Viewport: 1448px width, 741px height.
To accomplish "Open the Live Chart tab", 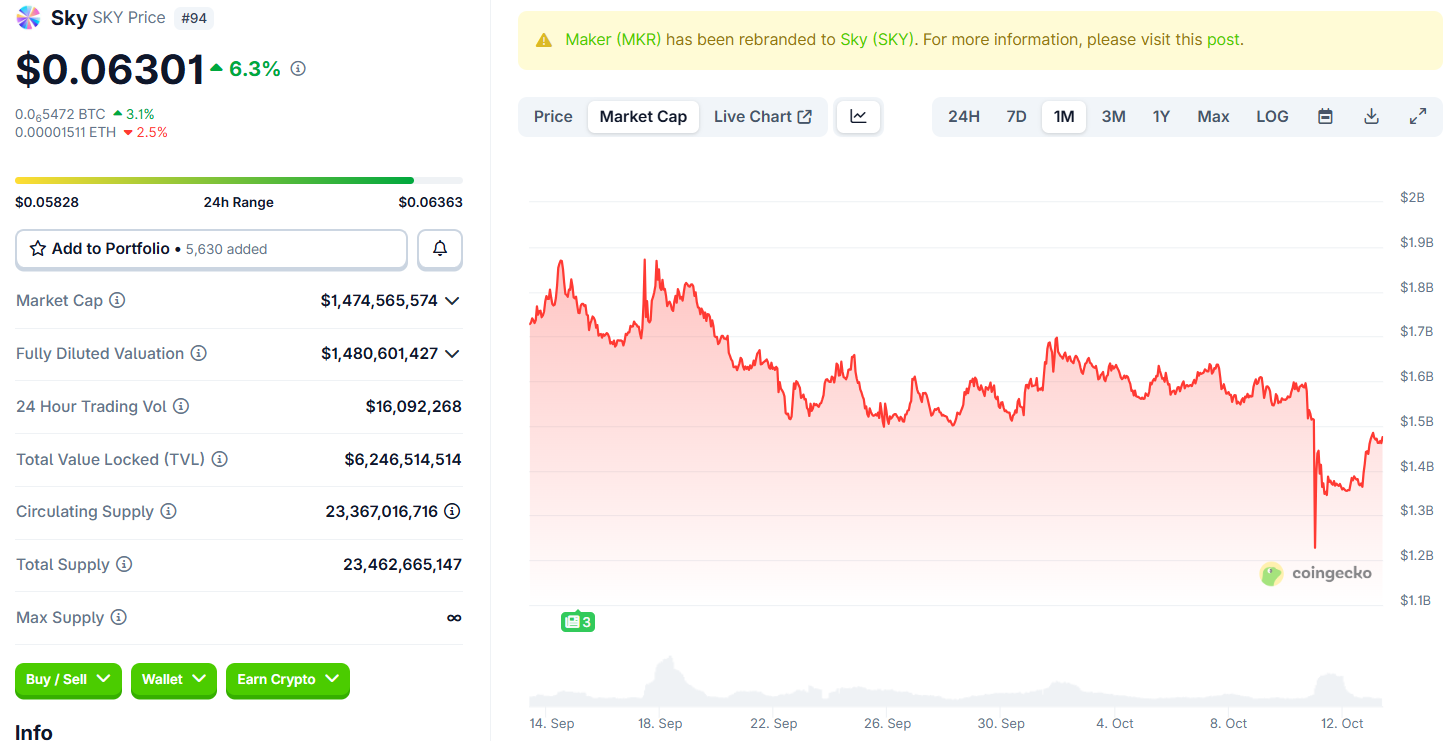I will click(763, 116).
